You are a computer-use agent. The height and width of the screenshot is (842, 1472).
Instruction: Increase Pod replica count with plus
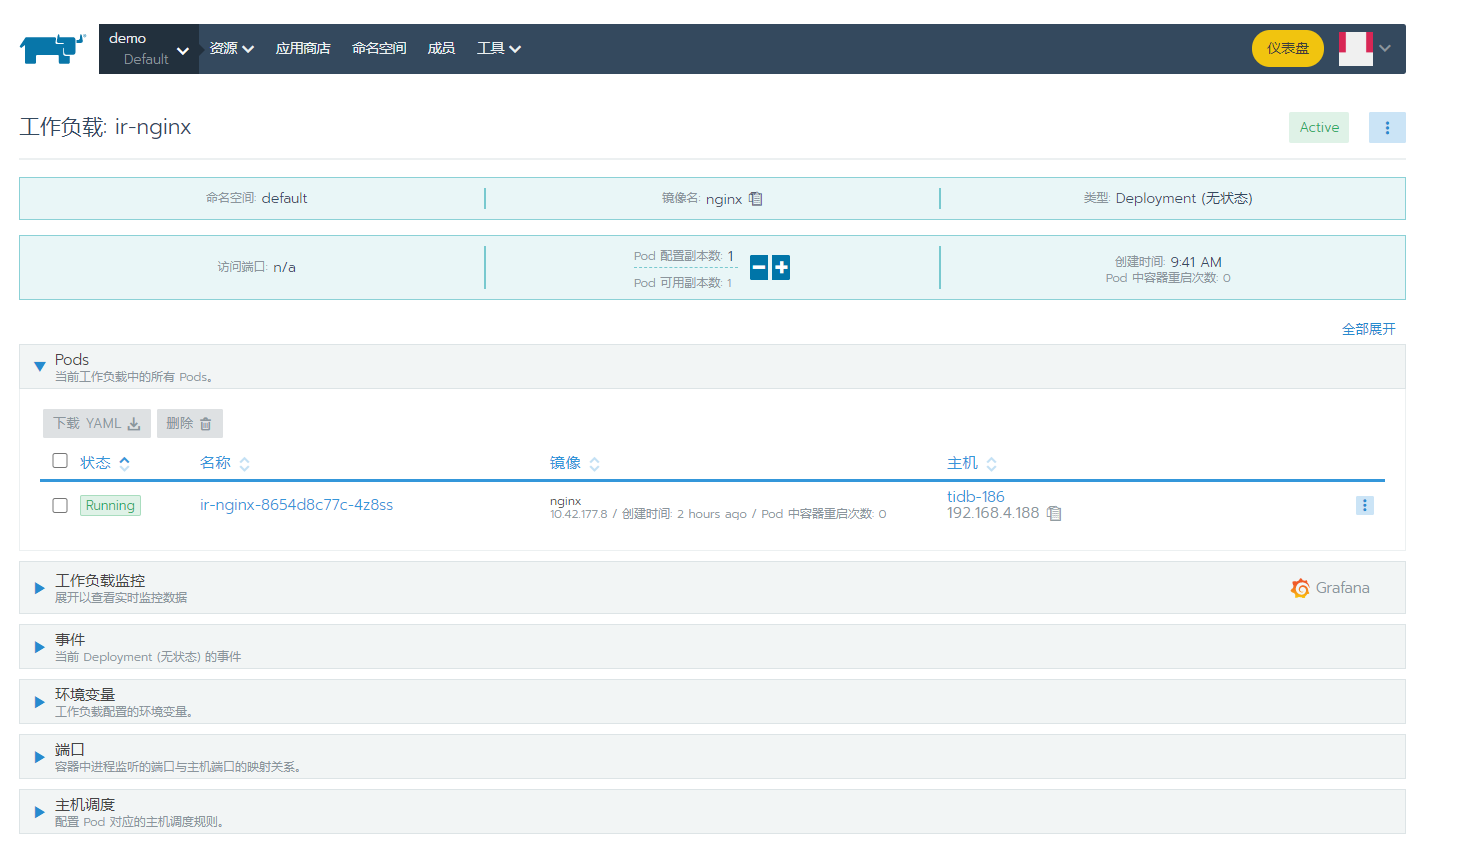coord(781,267)
